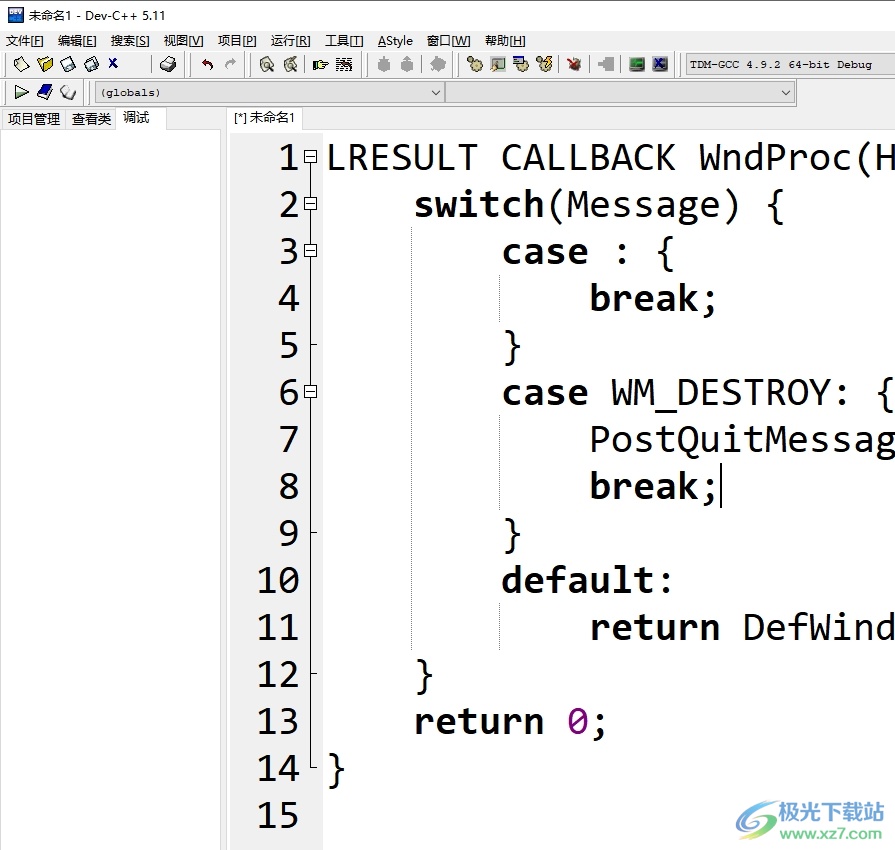Click line number 15 in gutter

tap(277, 815)
